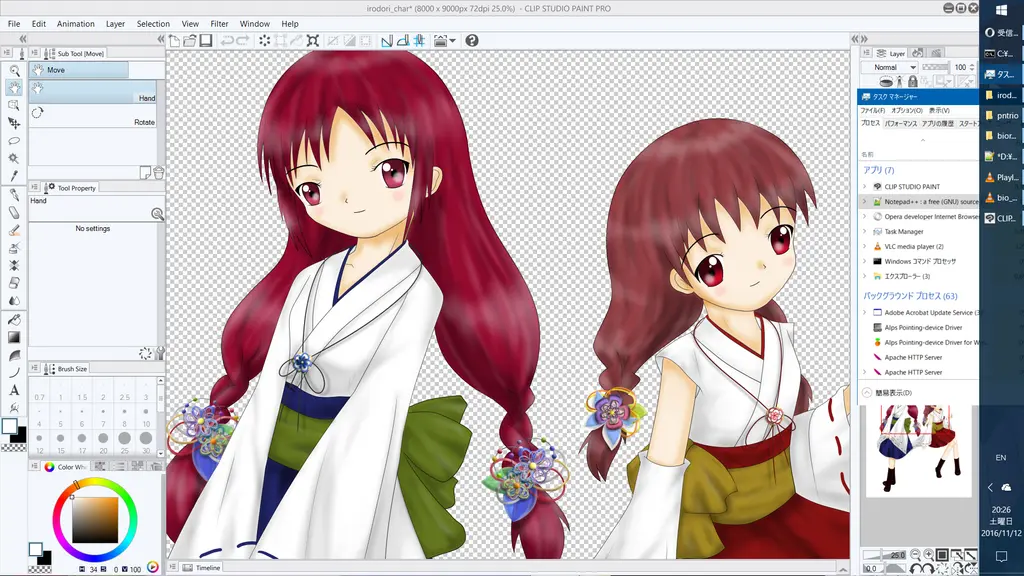Expand Notepad++ entry in Task Manager
This screenshot has height=576, width=1024.
865,202
